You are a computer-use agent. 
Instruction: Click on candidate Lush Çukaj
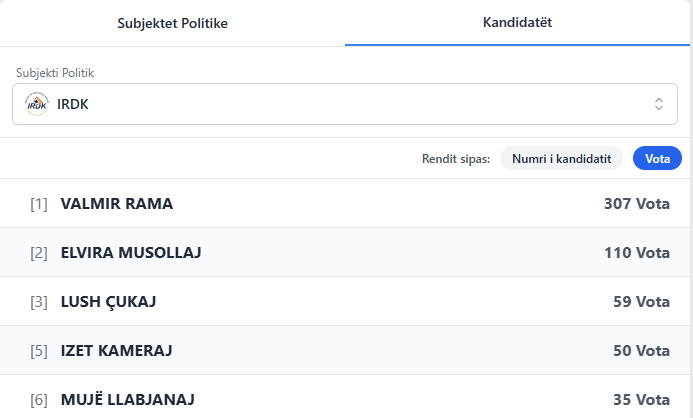tap(108, 302)
